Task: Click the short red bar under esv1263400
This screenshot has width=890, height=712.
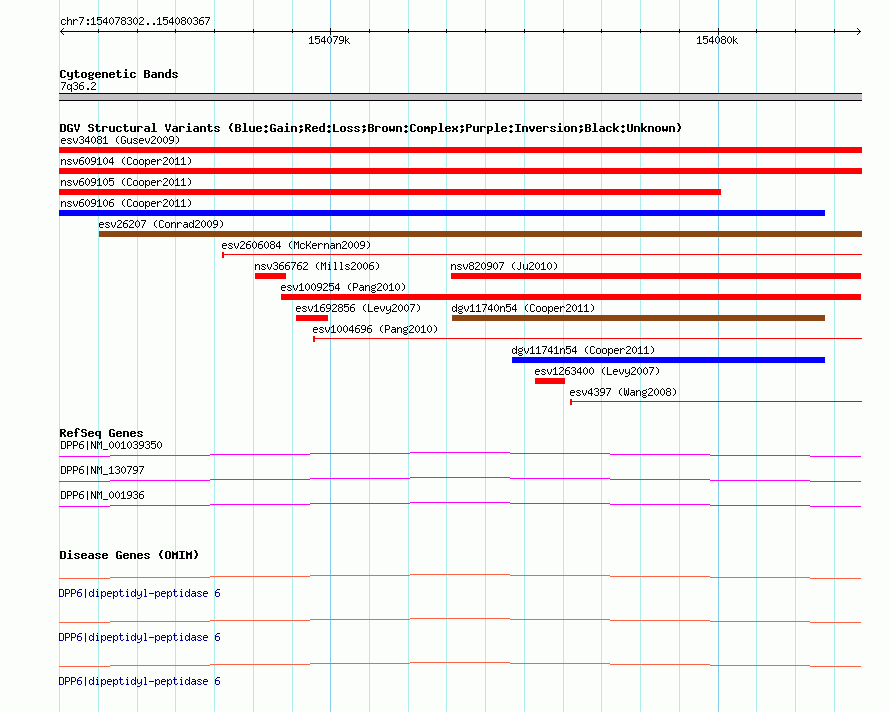Action: tap(550, 381)
